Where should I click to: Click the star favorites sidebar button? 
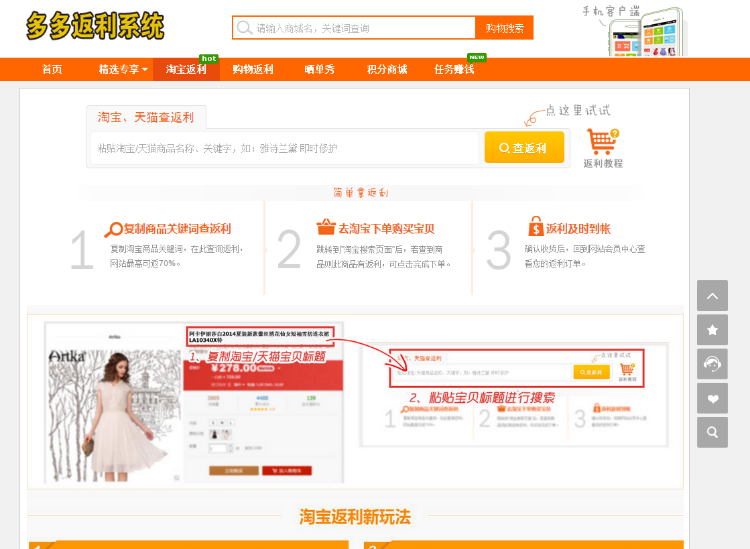pyautogui.click(x=712, y=330)
